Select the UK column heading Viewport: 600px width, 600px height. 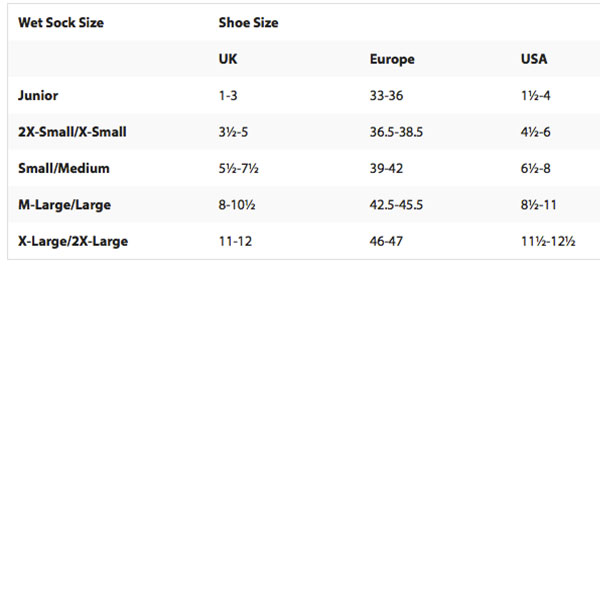click(x=228, y=59)
